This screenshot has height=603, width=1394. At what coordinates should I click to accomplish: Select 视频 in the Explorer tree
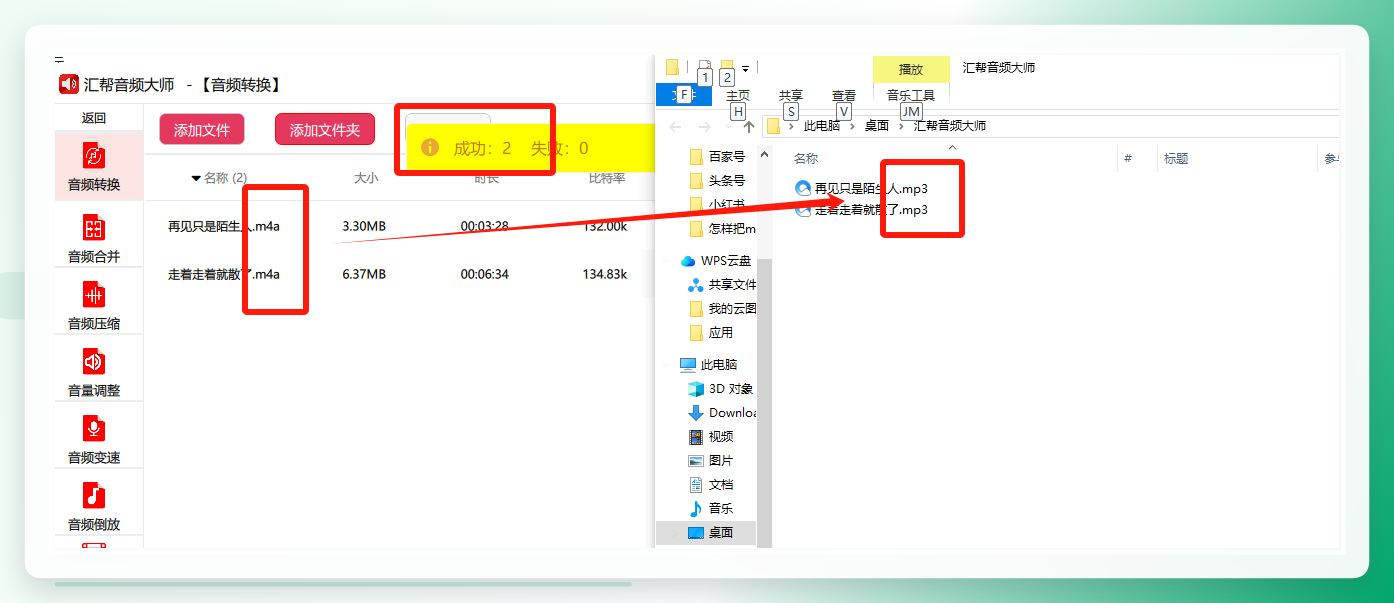711,437
